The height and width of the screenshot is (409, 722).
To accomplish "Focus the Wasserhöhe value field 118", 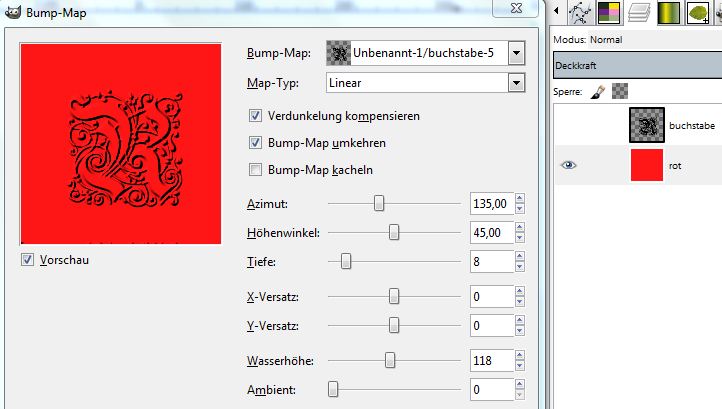I will click(x=492, y=361).
